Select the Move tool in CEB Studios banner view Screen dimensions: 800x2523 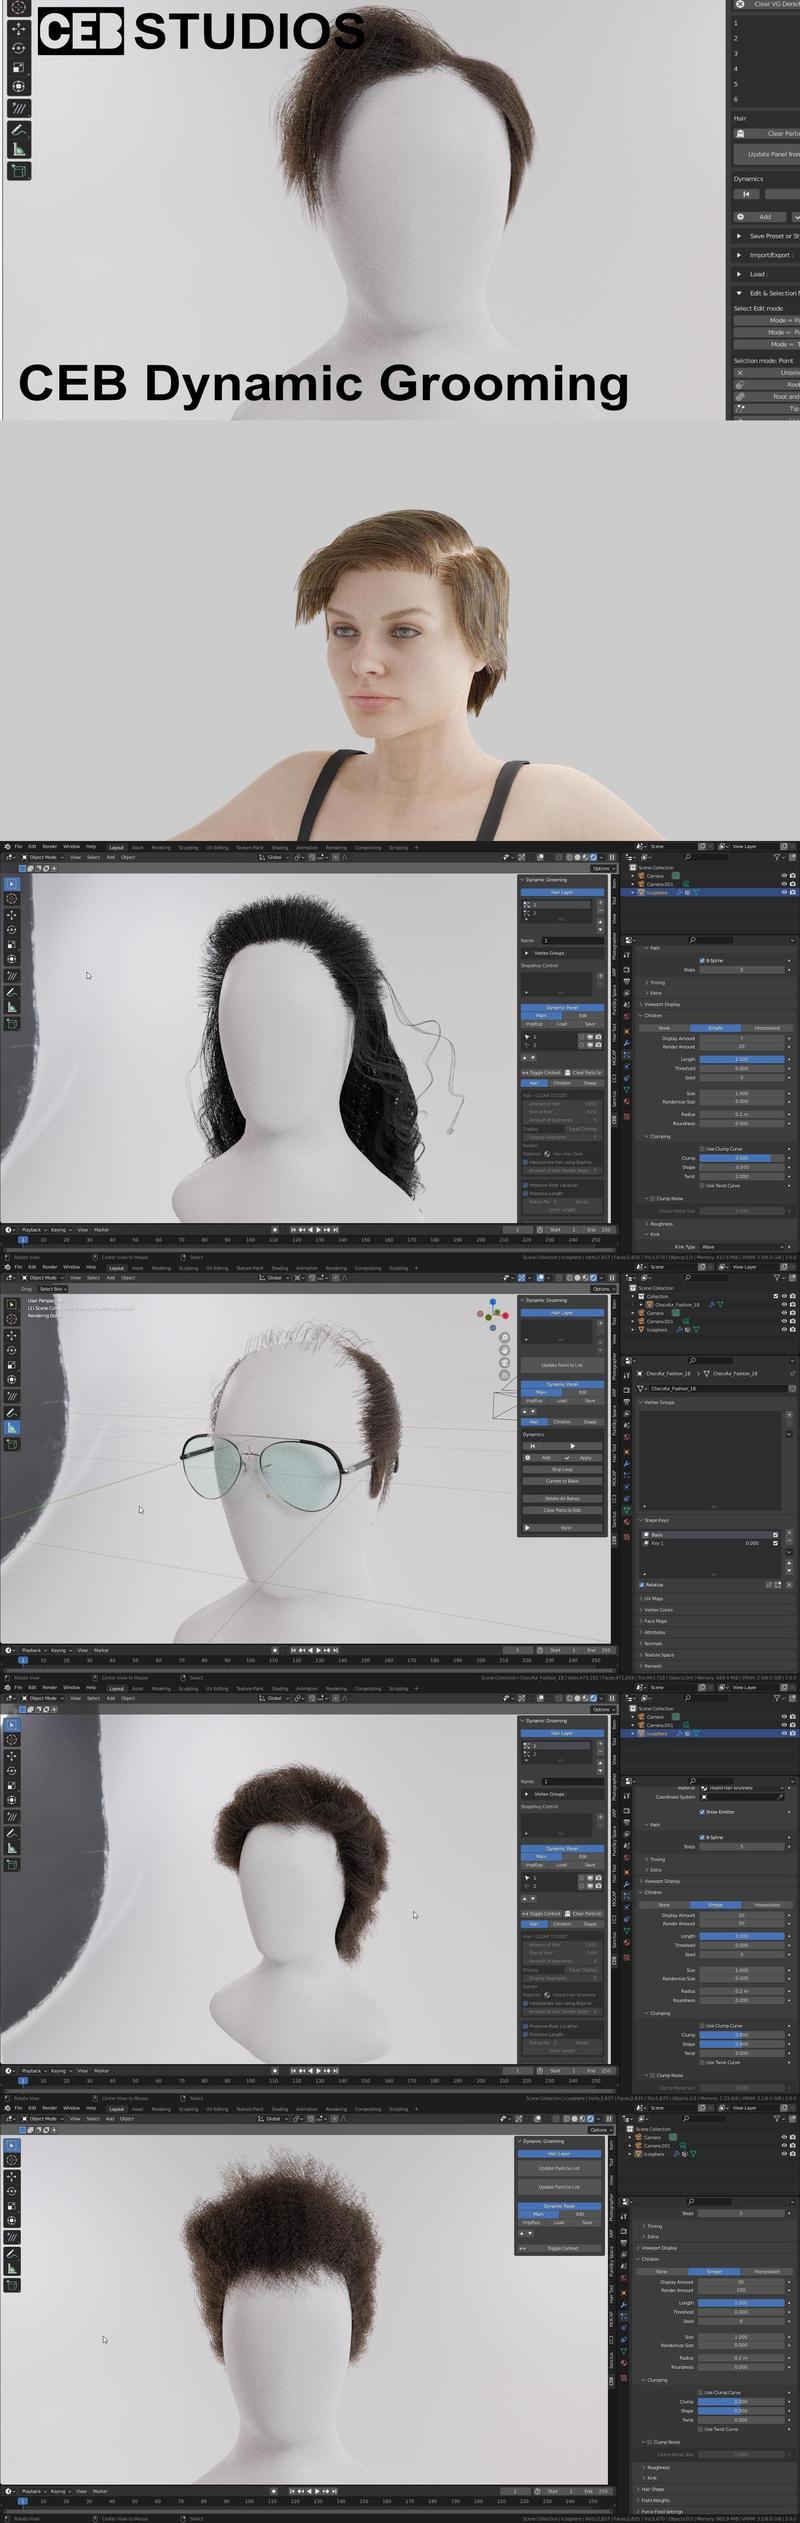pos(19,28)
